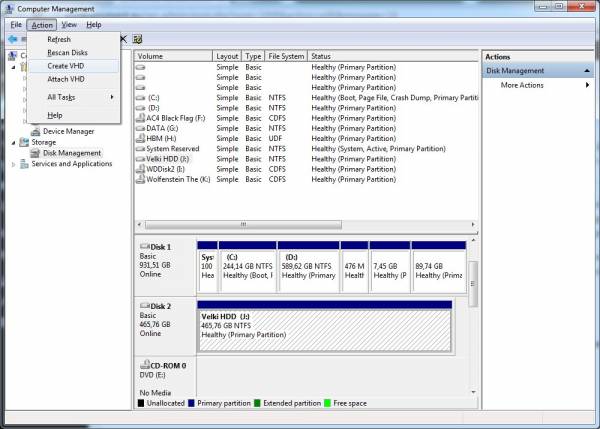Image resolution: width=600 pixels, height=429 pixels.
Task: Select the (C:) 244,14 GB NTFS partition block
Action: pos(248,267)
